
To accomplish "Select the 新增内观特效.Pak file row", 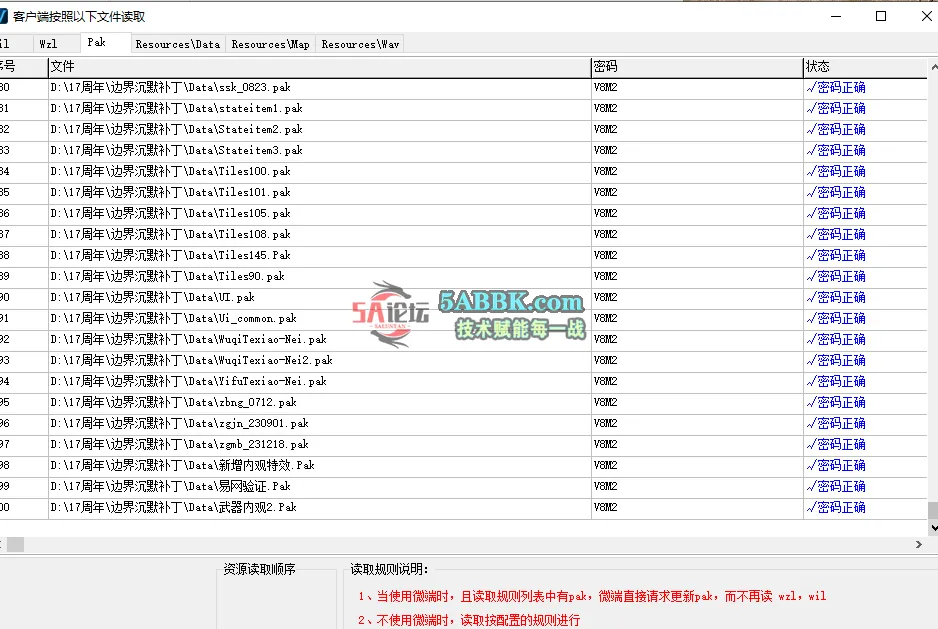I will [464, 465].
